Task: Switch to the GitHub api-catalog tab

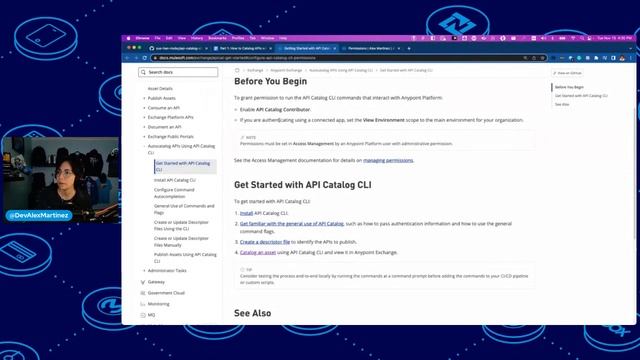Action: 178,48
